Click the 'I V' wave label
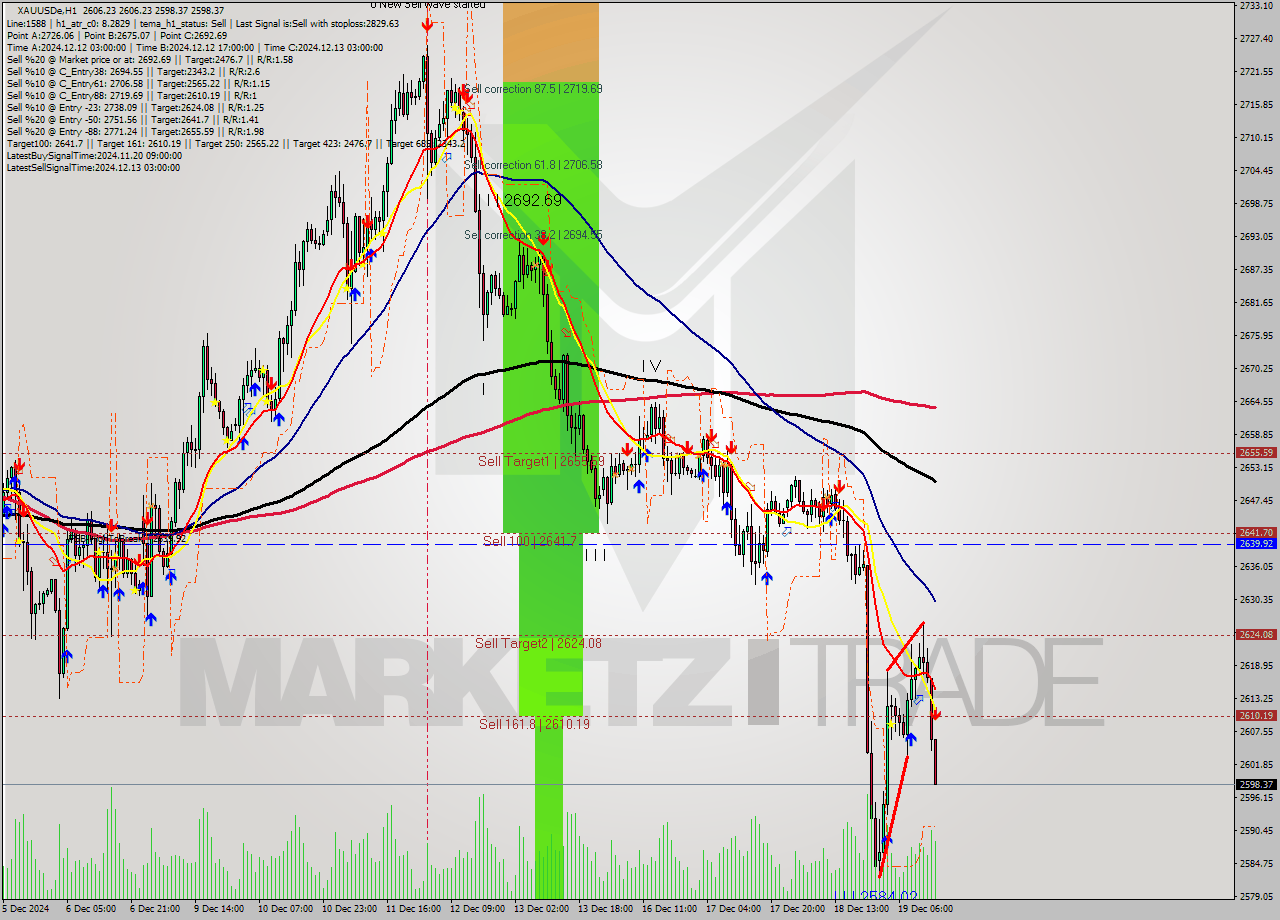This screenshot has width=1280, height=920. [651, 366]
